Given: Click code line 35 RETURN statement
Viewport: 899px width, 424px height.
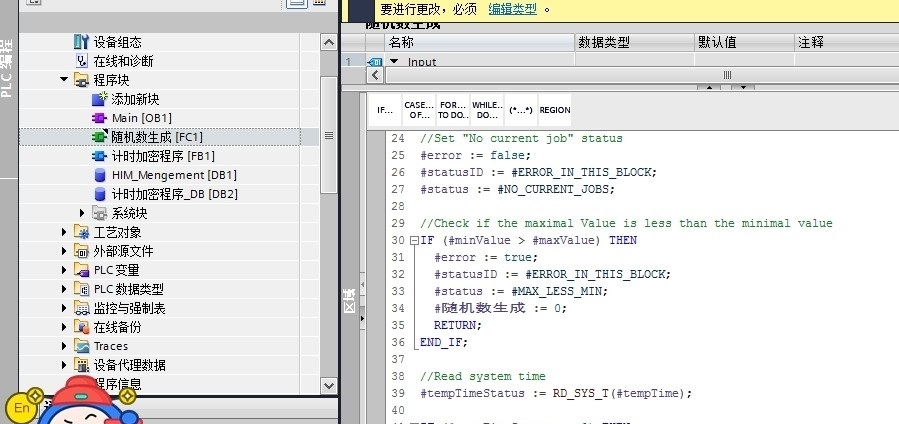Looking at the screenshot, I should point(458,325).
